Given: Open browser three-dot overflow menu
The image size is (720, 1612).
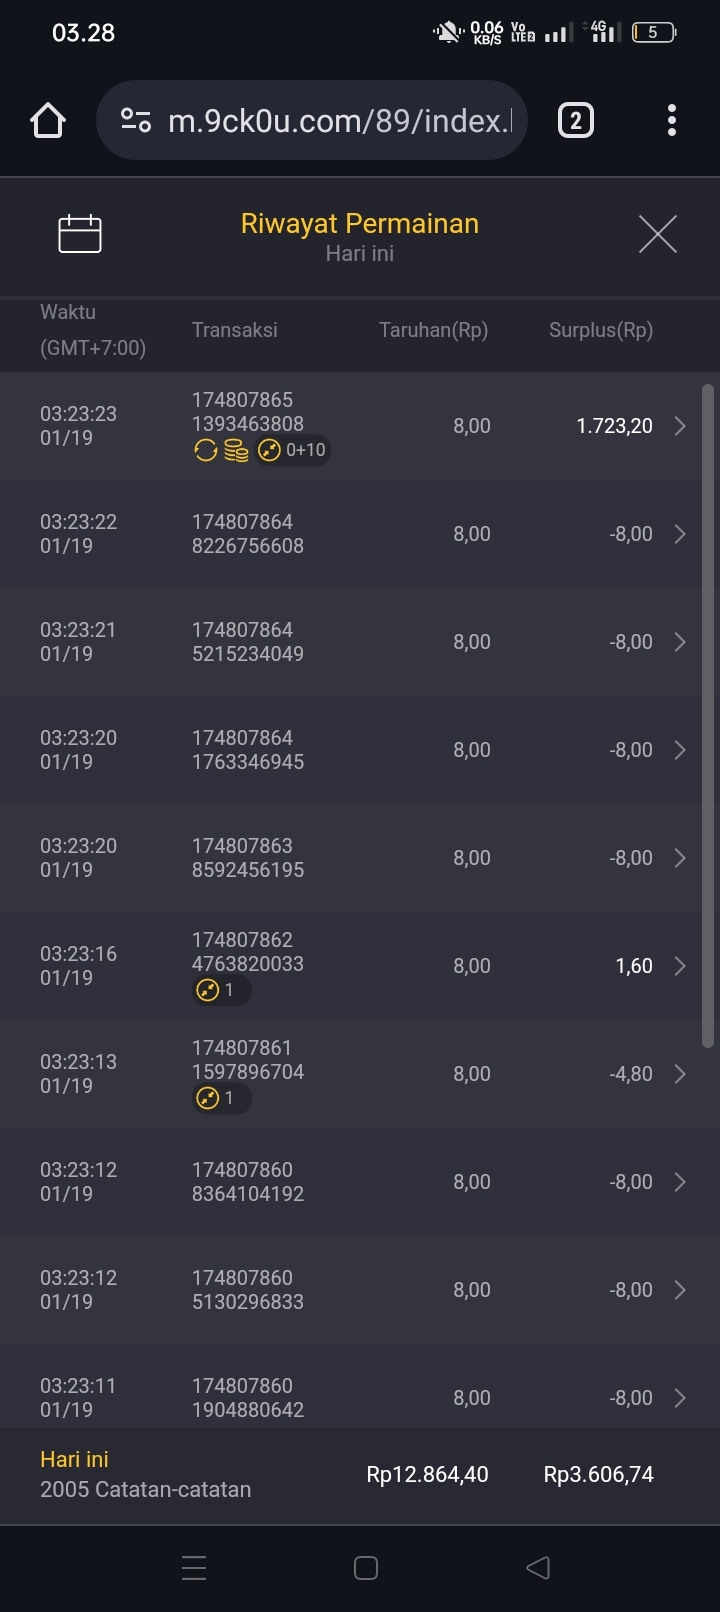Looking at the screenshot, I should tap(671, 121).
